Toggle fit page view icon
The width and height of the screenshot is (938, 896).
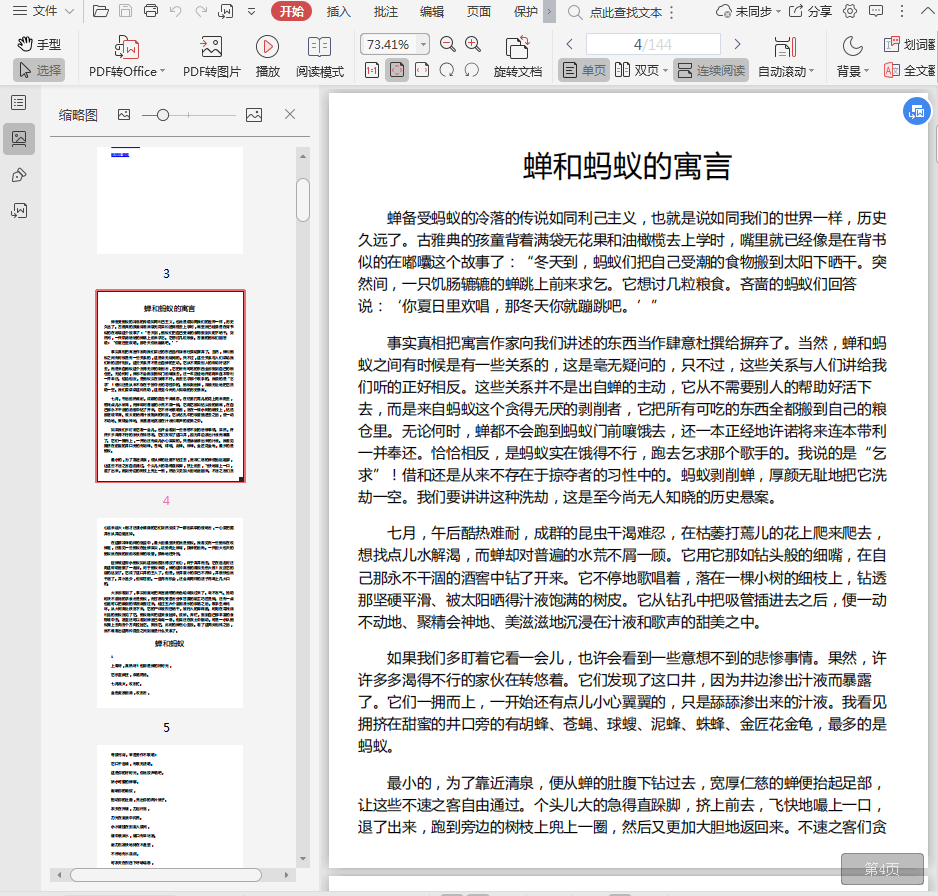point(397,70)
